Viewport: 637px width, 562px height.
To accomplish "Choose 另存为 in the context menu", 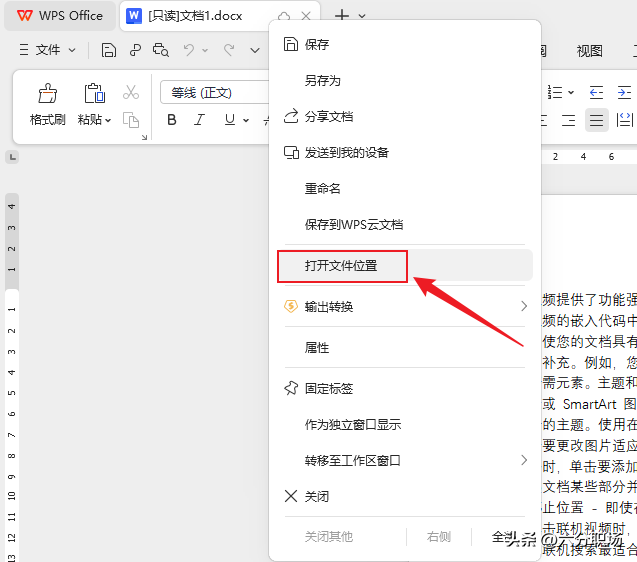I will click(x=405, y=80).
